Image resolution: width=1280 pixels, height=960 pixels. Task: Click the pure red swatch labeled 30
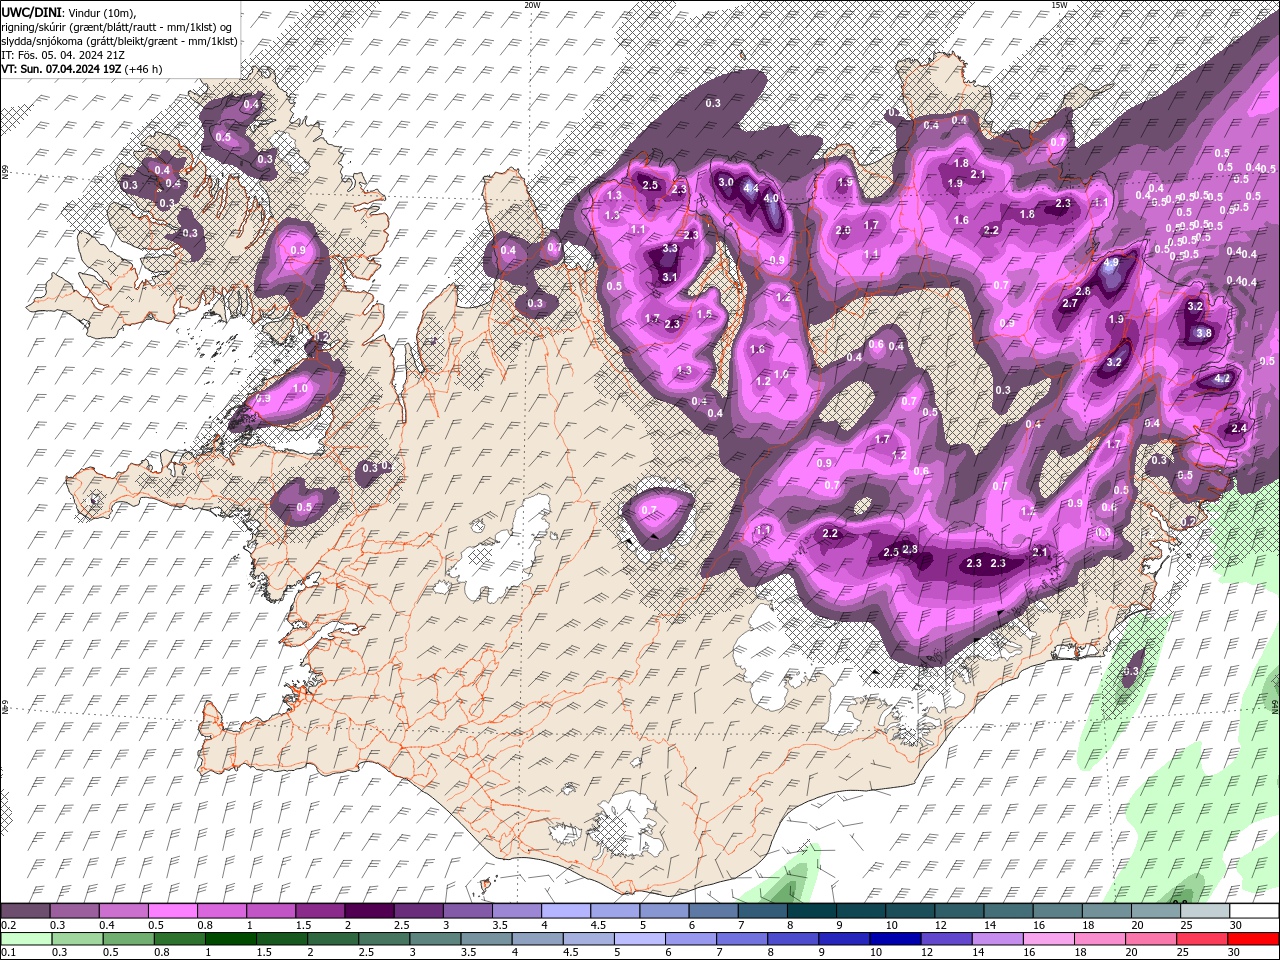[x=1253, y=939]
